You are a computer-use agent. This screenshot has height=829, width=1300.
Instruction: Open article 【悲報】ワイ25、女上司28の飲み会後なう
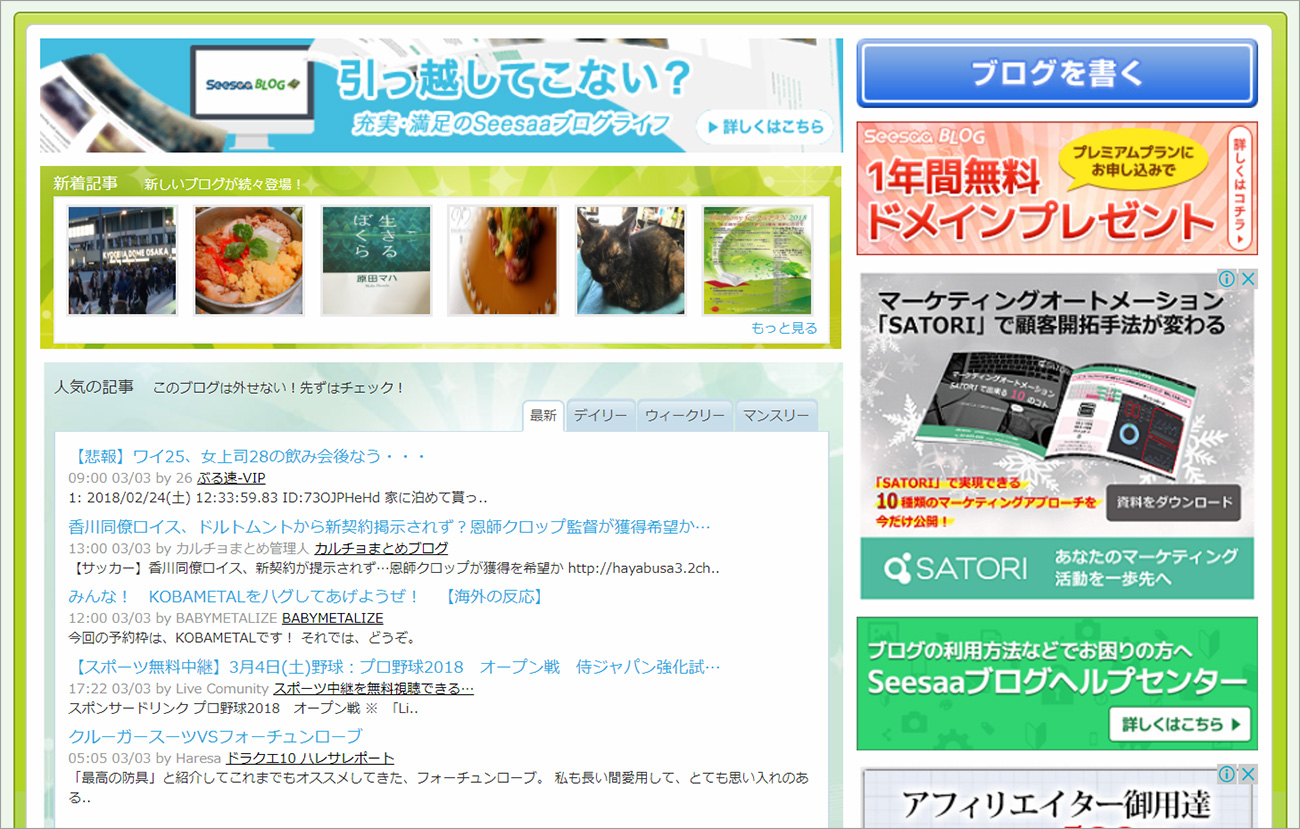pyautogui.click(x=247, y=457)
